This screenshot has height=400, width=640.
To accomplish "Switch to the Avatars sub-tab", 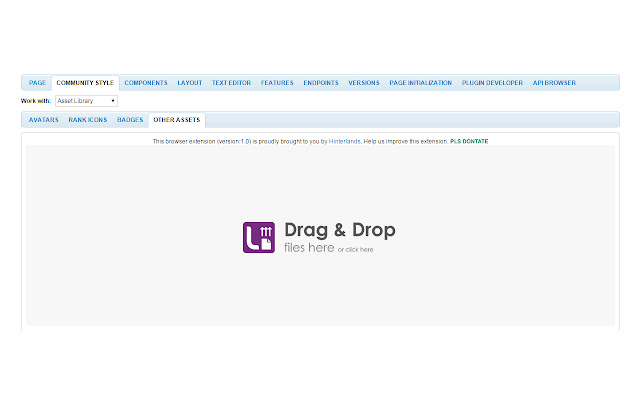I will [43, 120].
